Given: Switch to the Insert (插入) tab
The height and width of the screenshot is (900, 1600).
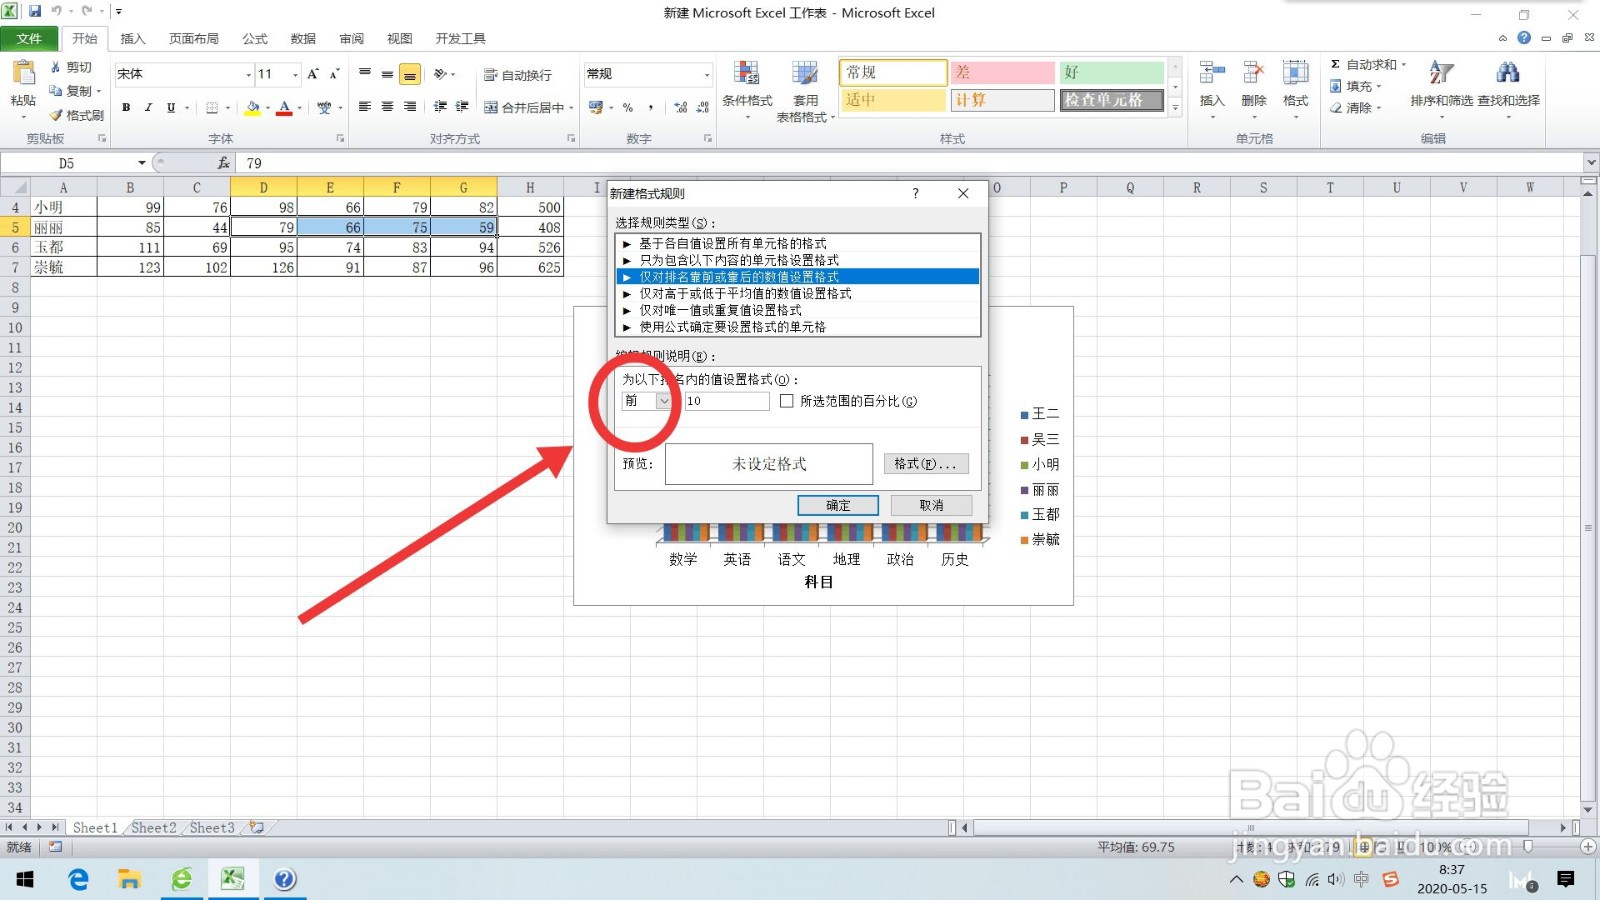Looking at the screenshot, I should click(x=133, y=39).
